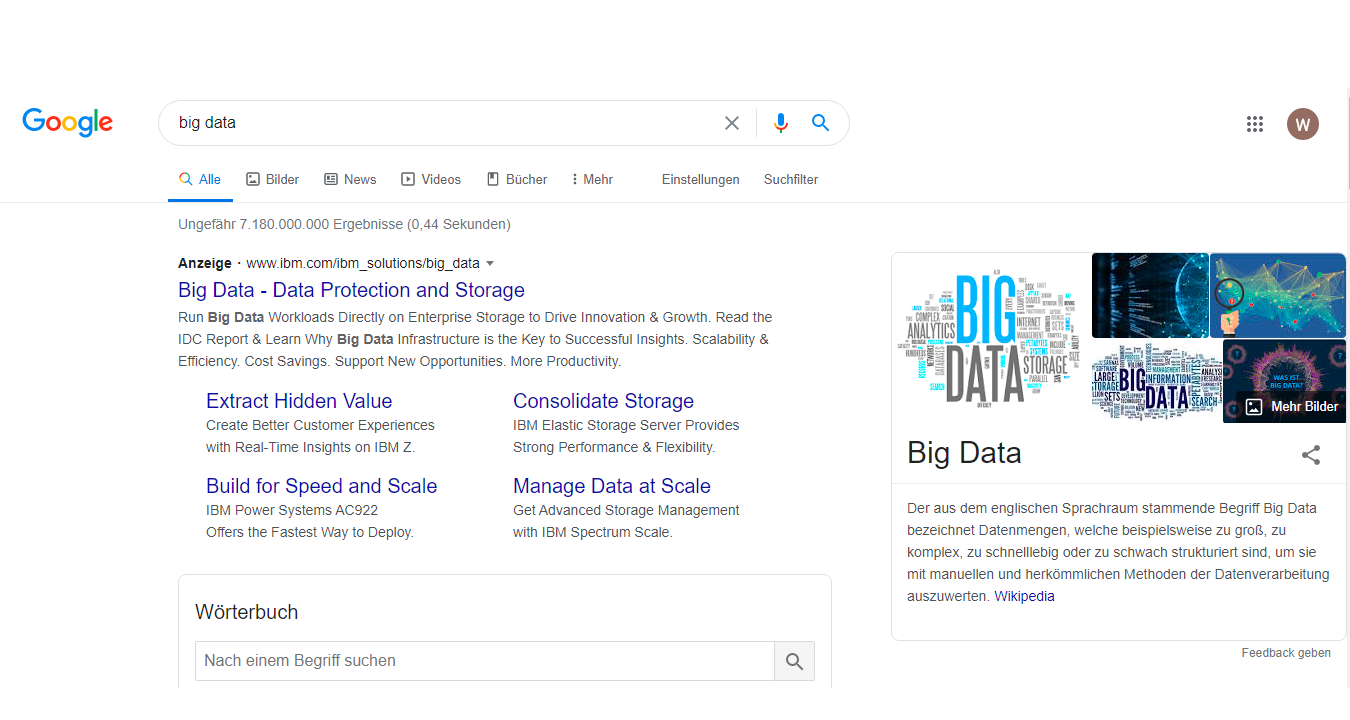This screenshot has width=1350, height=720.
Task: Open Suchfilter
Action: click(x=791, y=180)
